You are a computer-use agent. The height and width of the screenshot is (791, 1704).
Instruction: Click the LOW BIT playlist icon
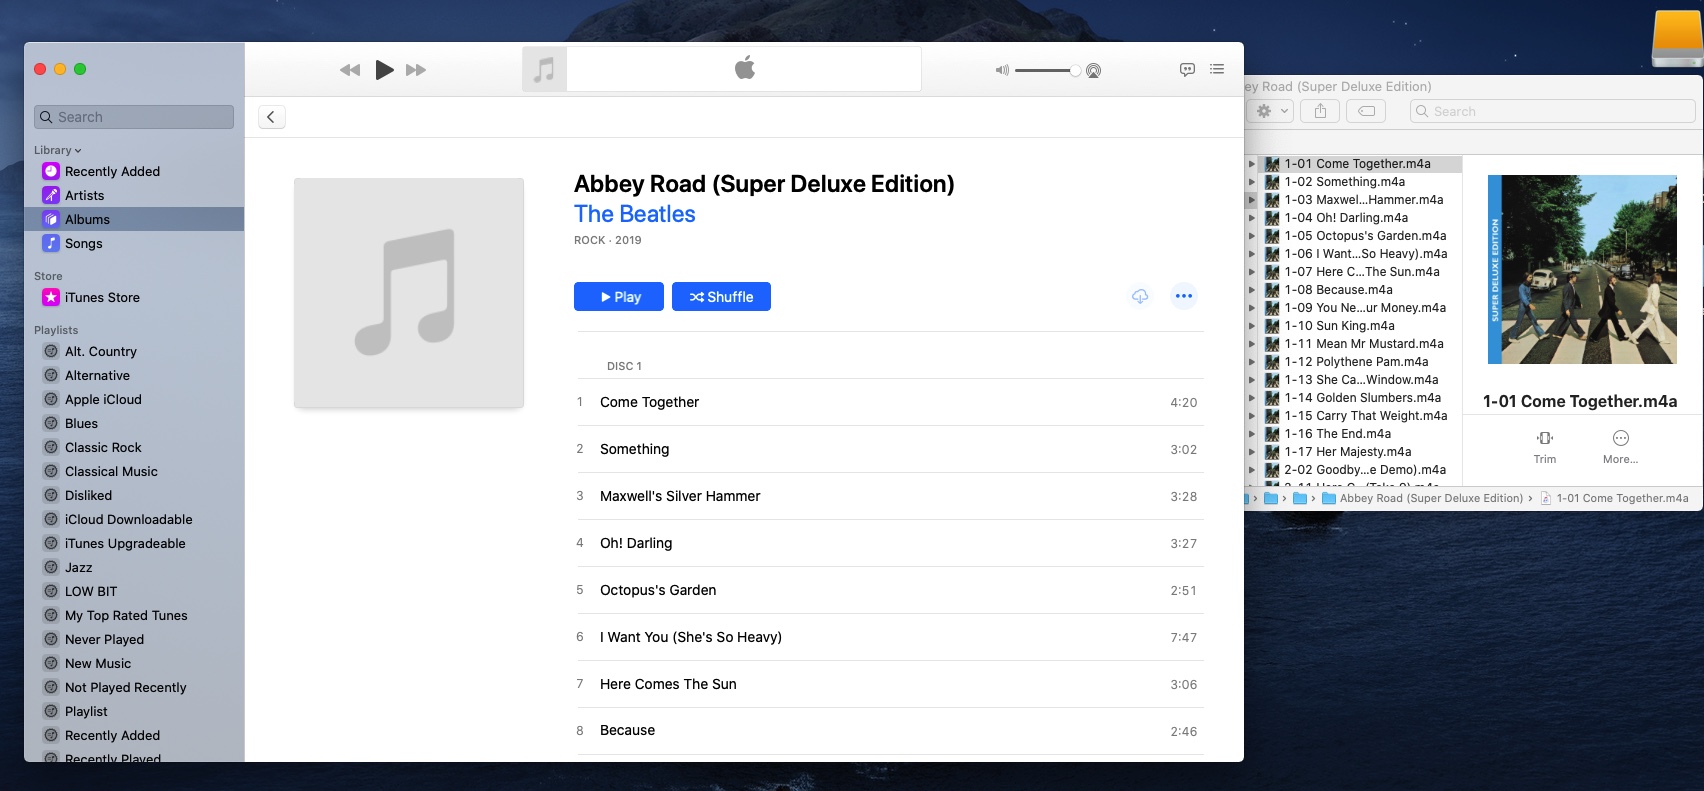[51, 591]
